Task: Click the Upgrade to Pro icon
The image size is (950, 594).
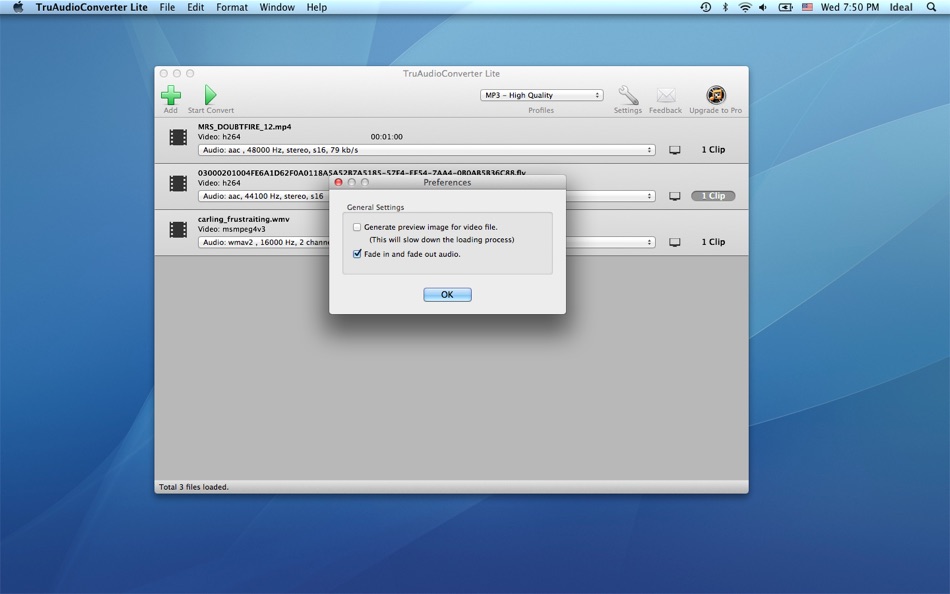Action: (x=716, y=95)
